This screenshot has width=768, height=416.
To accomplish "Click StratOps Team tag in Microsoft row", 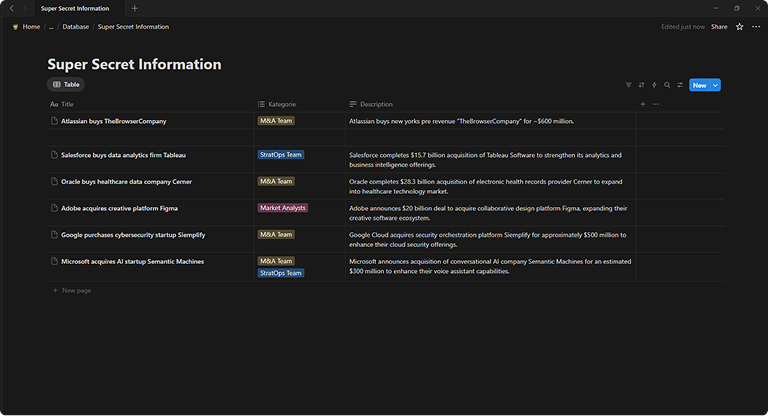I will tap(281, 272).
